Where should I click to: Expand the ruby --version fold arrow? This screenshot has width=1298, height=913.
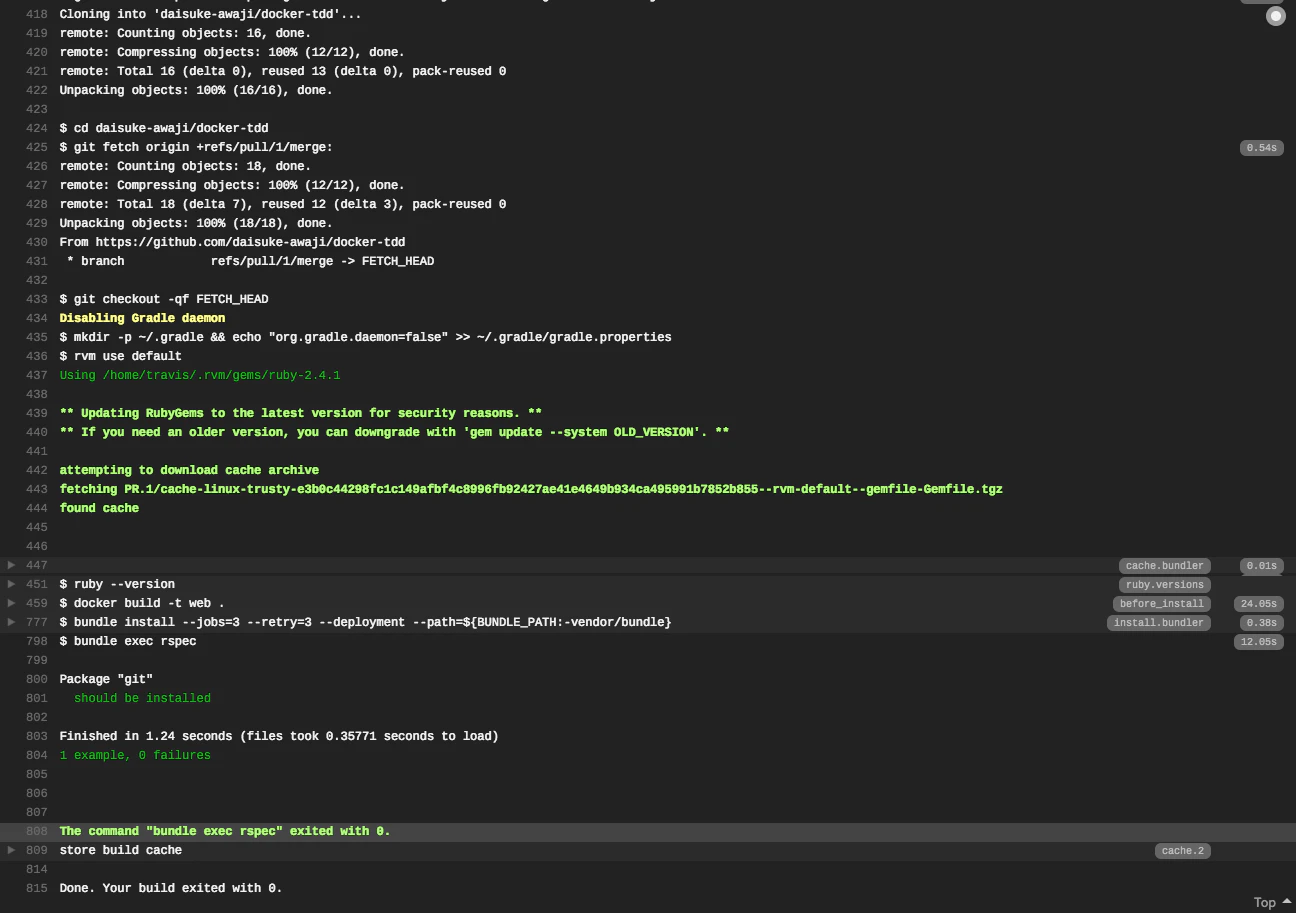(x=11, y=584)
